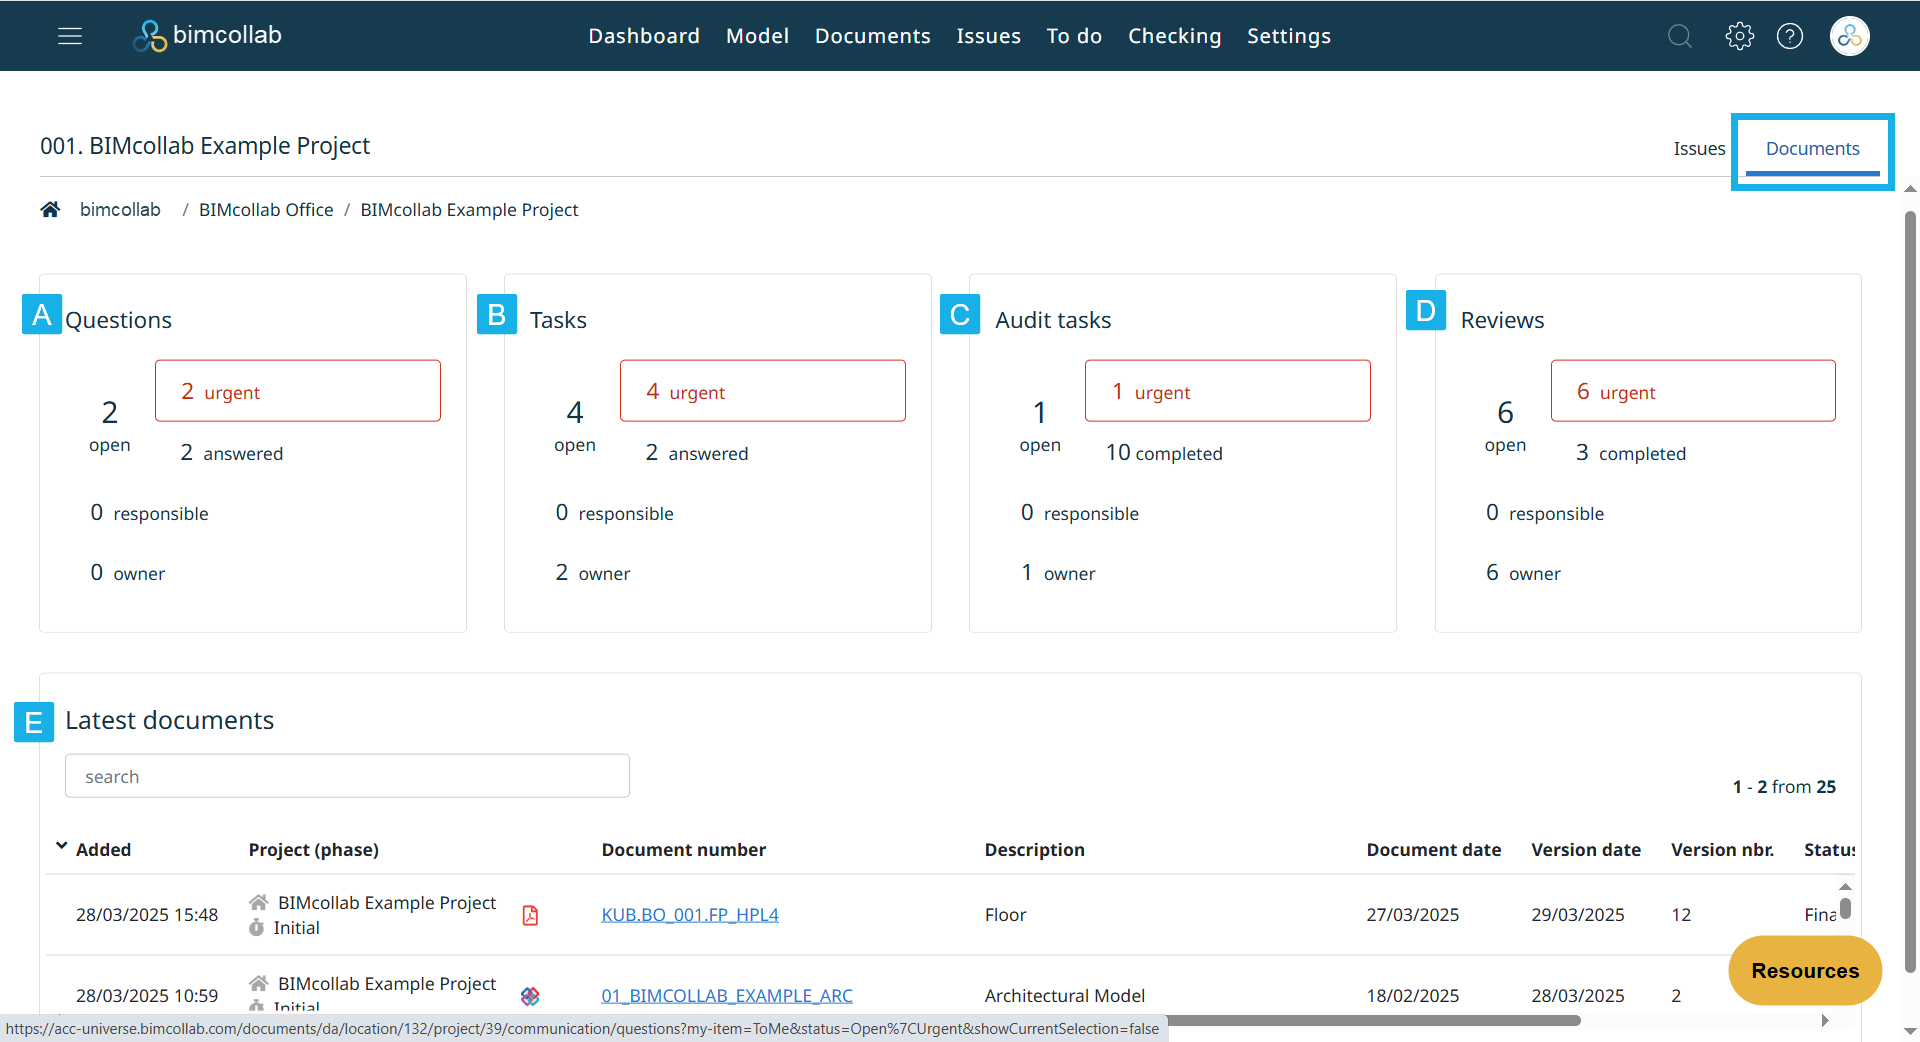Sort by Document date column header
The image size is (1920, 1042).
tap(1434, 850)
